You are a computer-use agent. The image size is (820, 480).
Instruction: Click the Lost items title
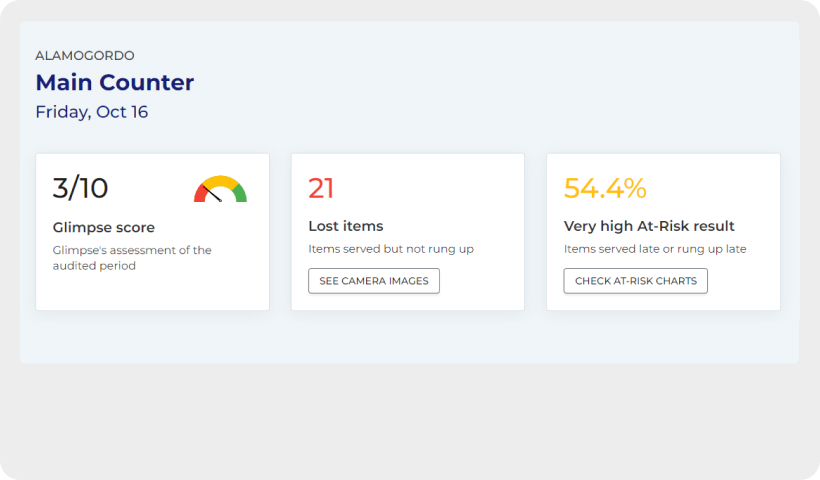click(x=346, y=226)
